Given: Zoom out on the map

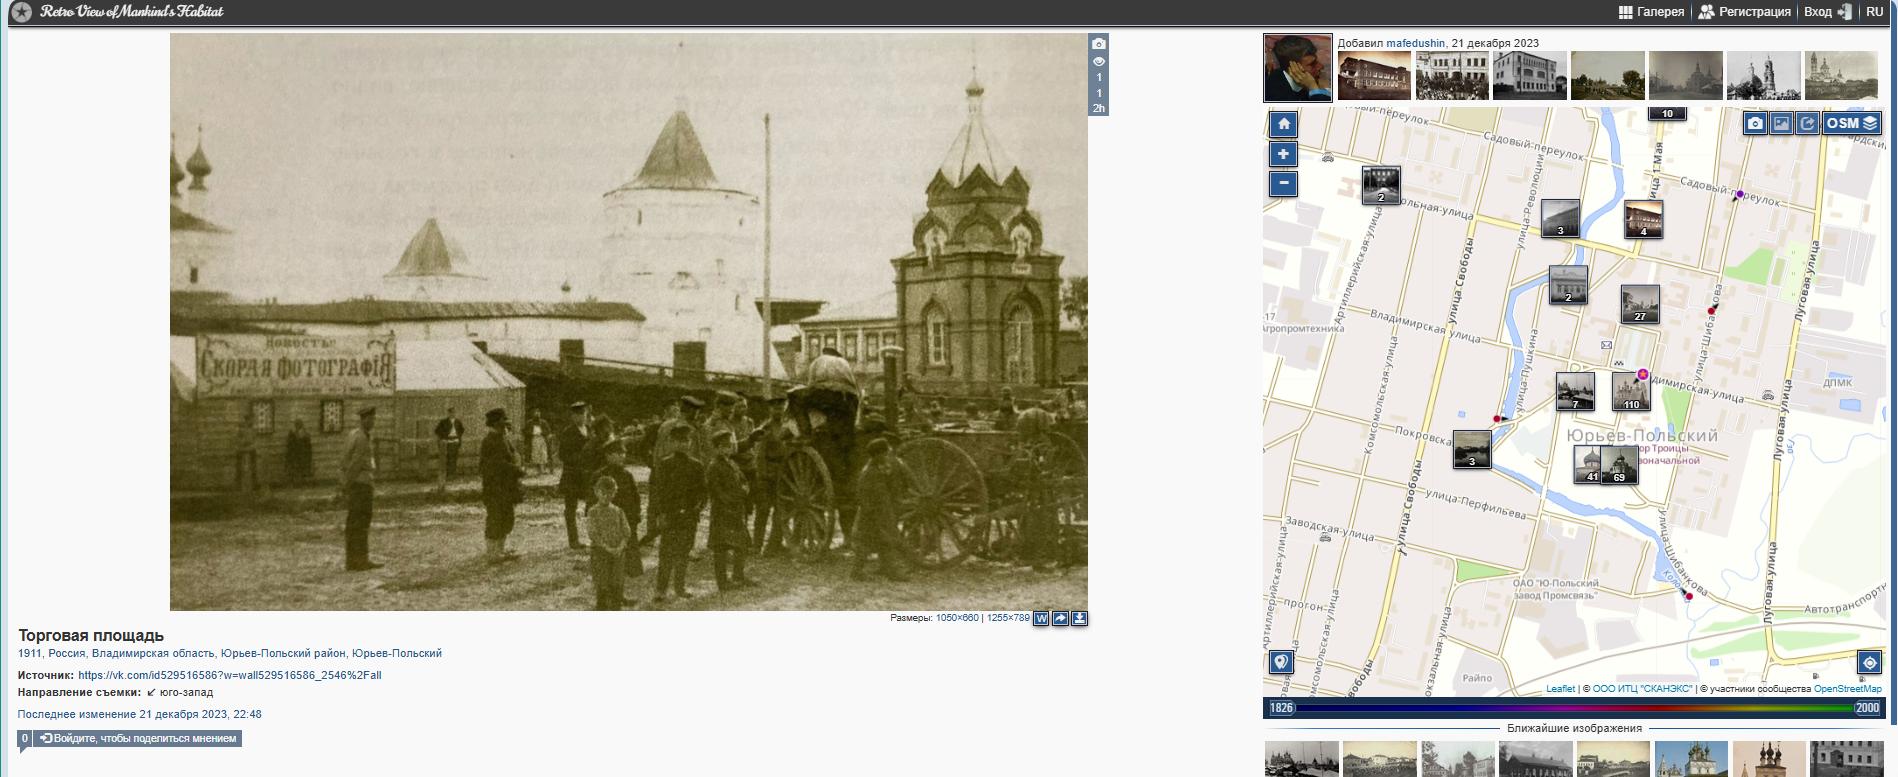Looking at the screenshot, I should [1283, 184].
